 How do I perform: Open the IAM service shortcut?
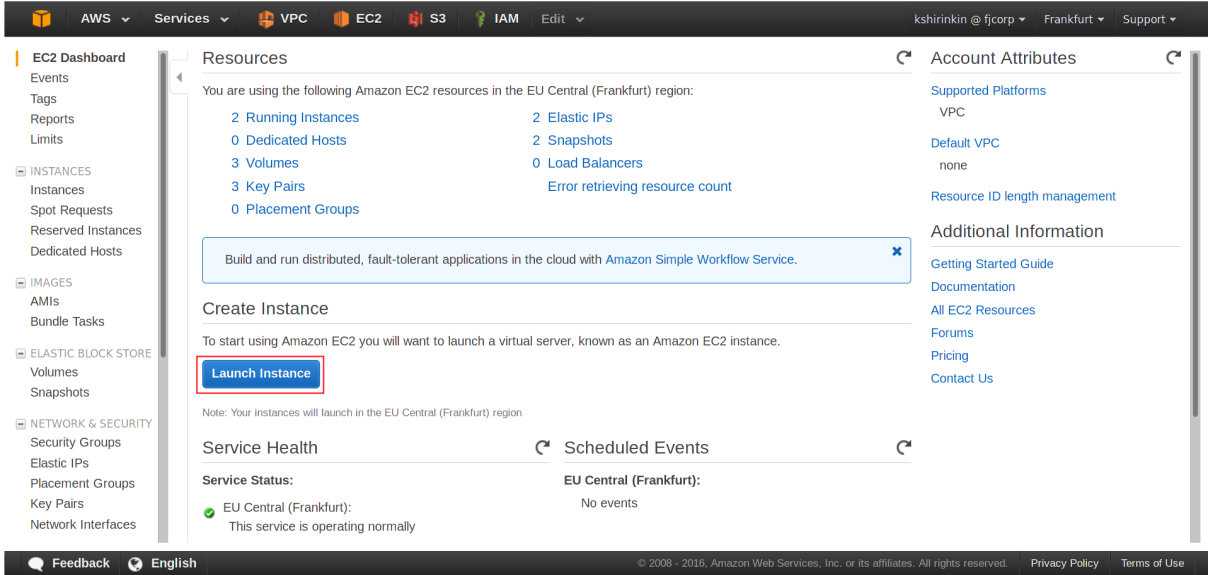(496, 19)
